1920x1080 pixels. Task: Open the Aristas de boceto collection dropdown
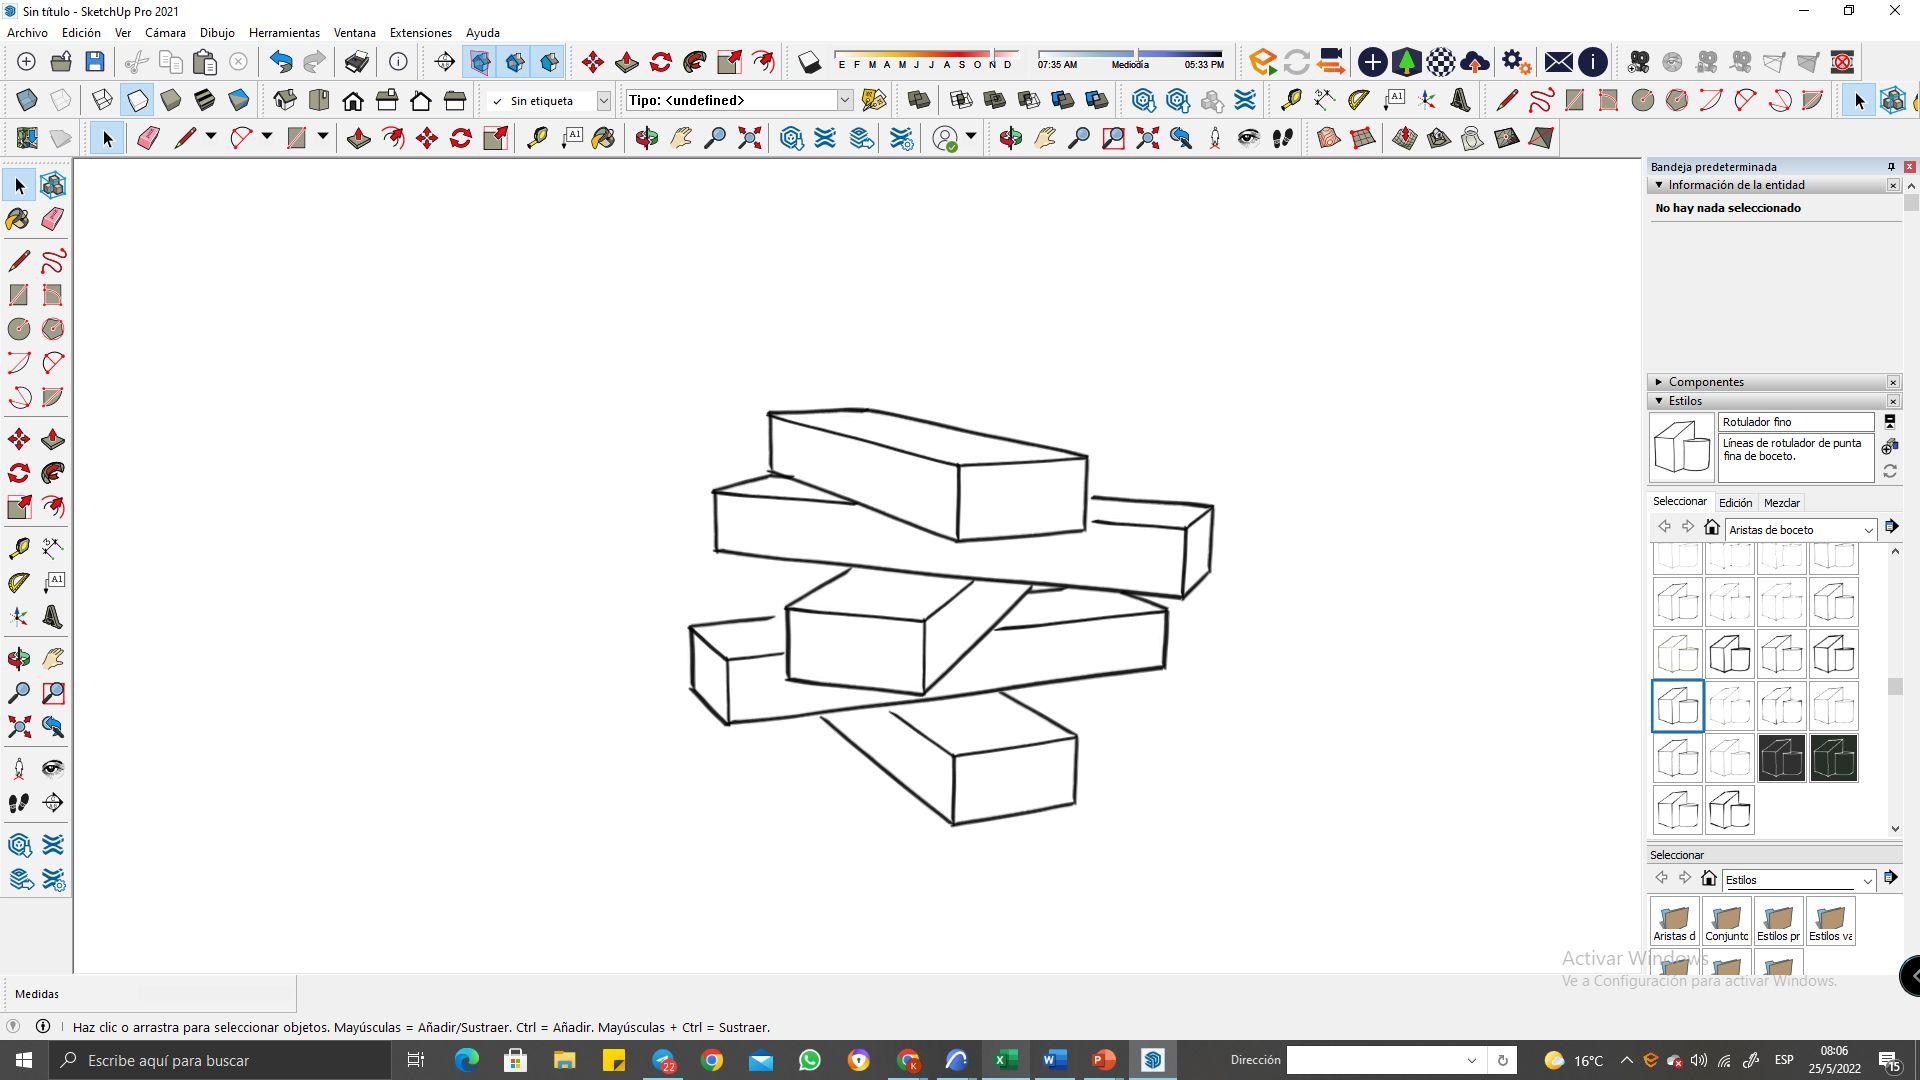tap(1867, 530)
